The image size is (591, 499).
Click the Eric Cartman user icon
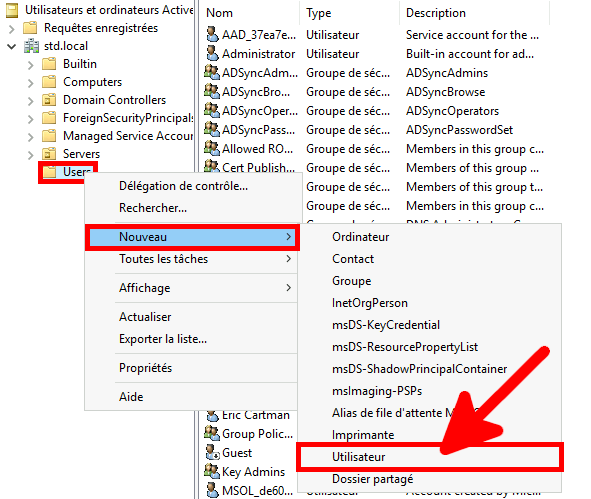pos(212,416)
